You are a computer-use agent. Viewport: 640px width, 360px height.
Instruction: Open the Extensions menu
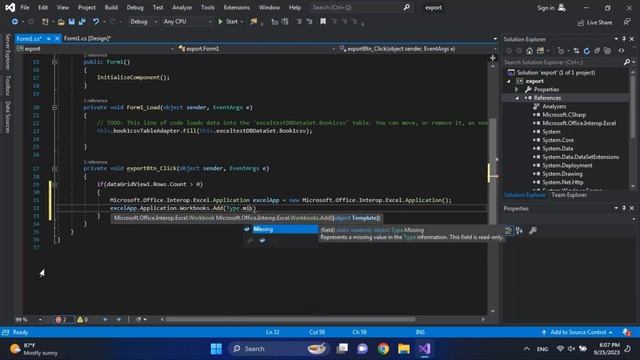coord(236,7)
